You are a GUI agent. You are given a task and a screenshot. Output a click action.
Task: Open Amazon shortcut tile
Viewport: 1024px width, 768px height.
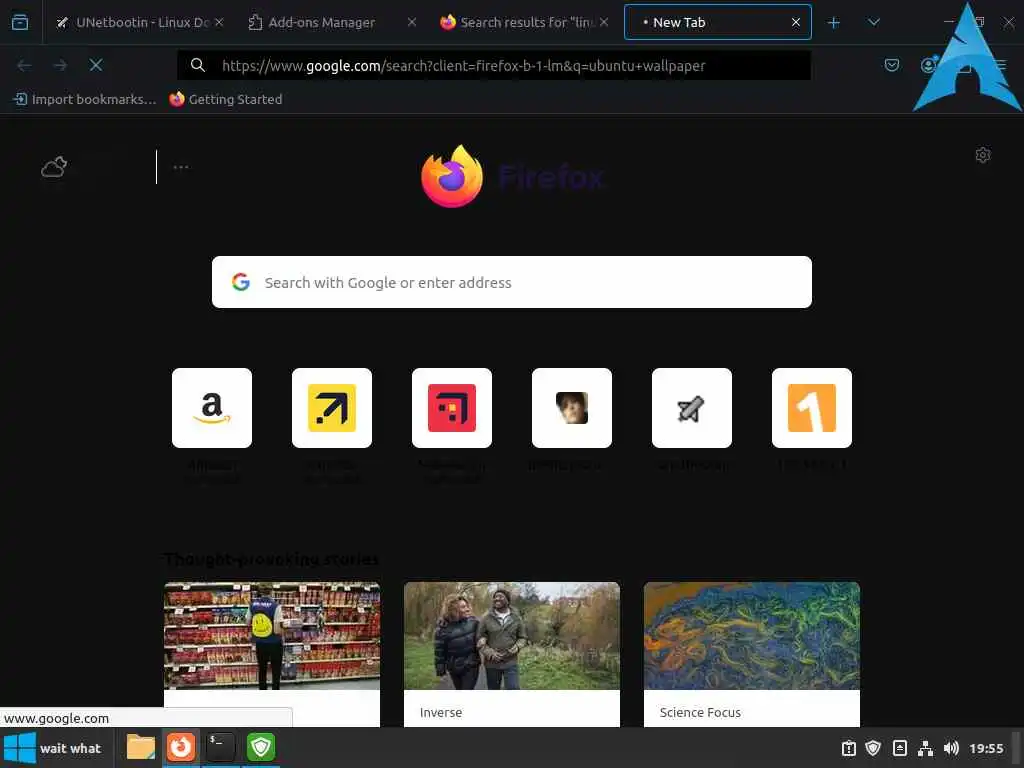212,408
